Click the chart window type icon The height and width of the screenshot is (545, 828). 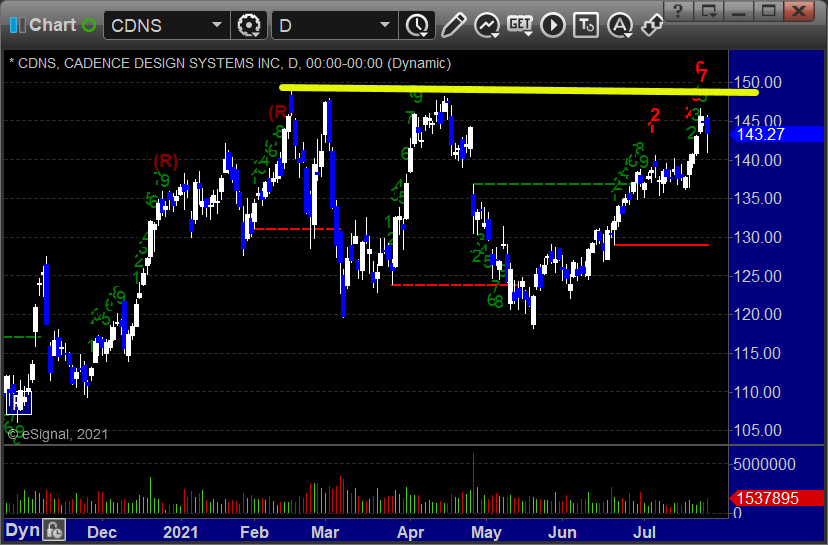click(x=17, y=25)
